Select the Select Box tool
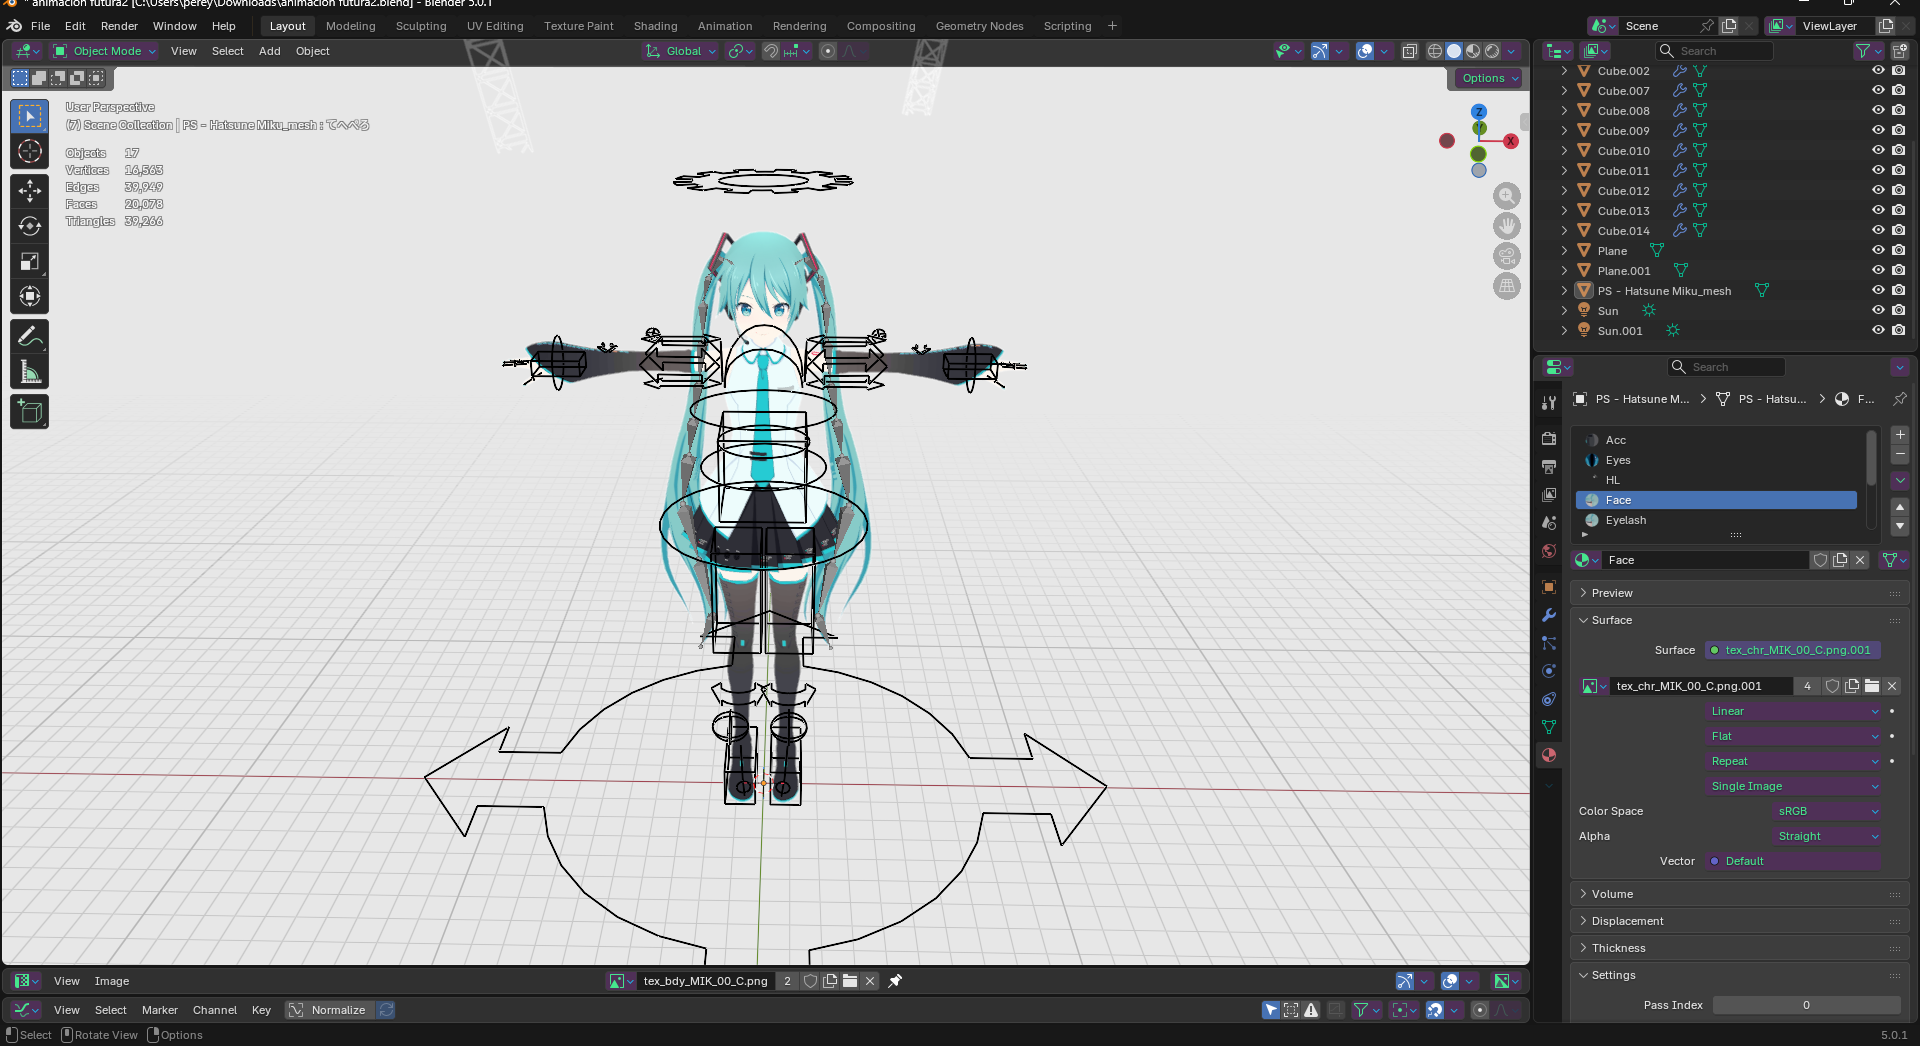Screen dimensions: 1920x1046 (x=30, y=116)
